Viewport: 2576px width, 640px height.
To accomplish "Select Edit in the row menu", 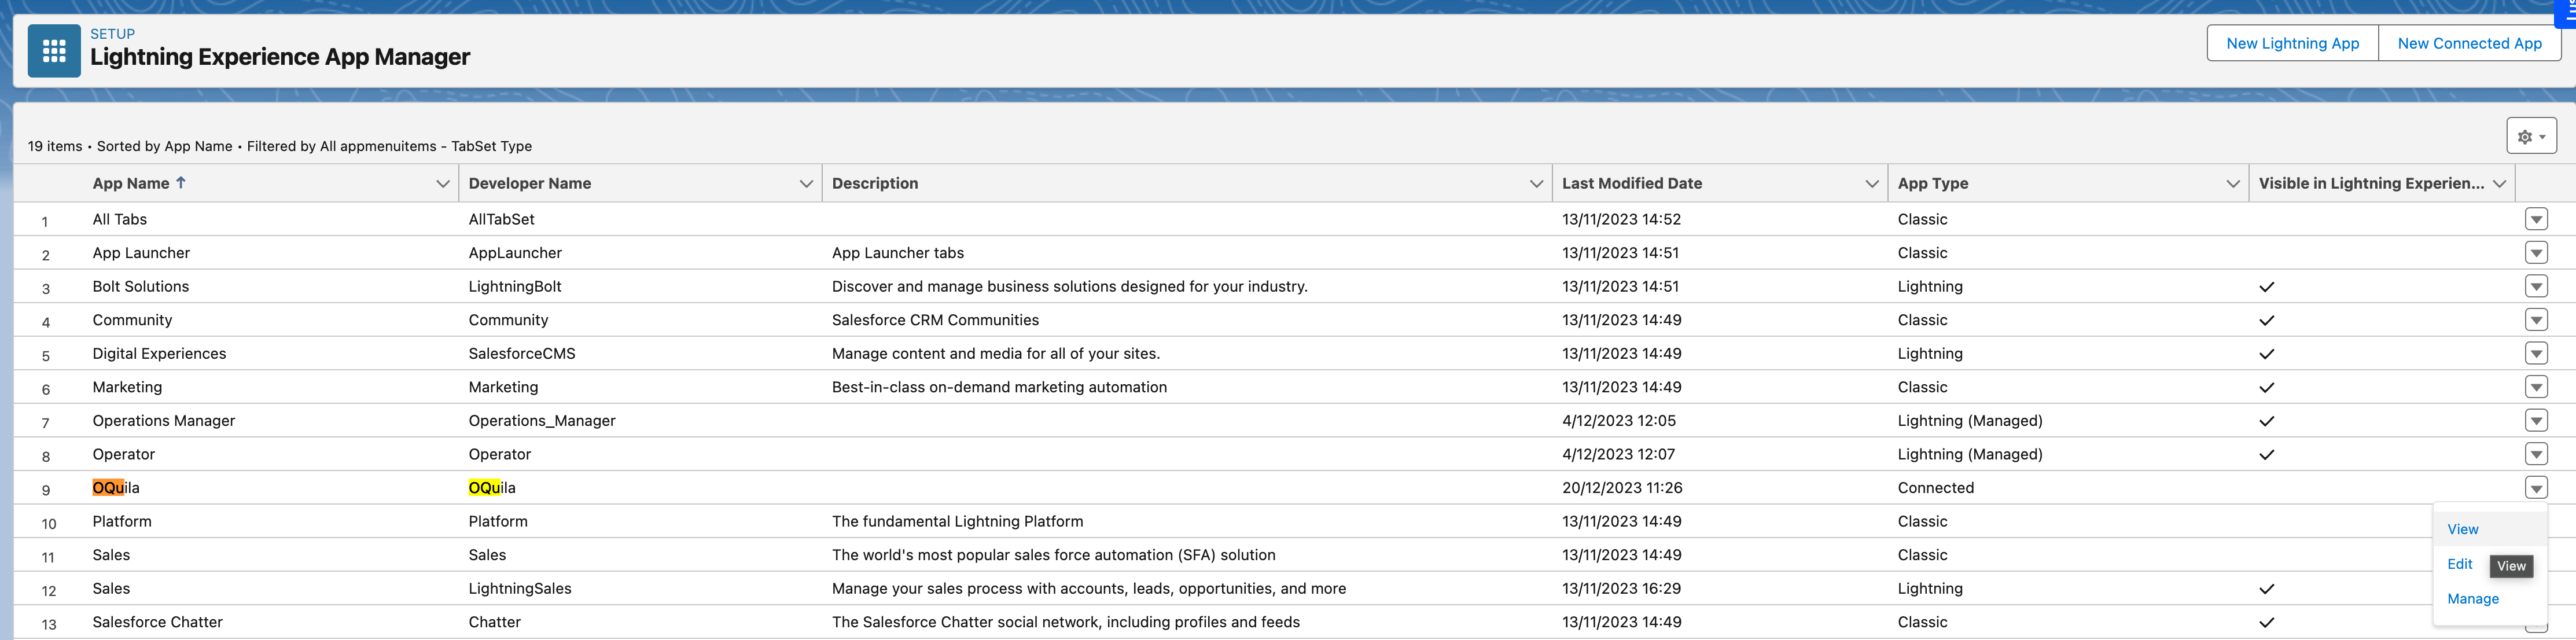I will [x=2459, y=564].
